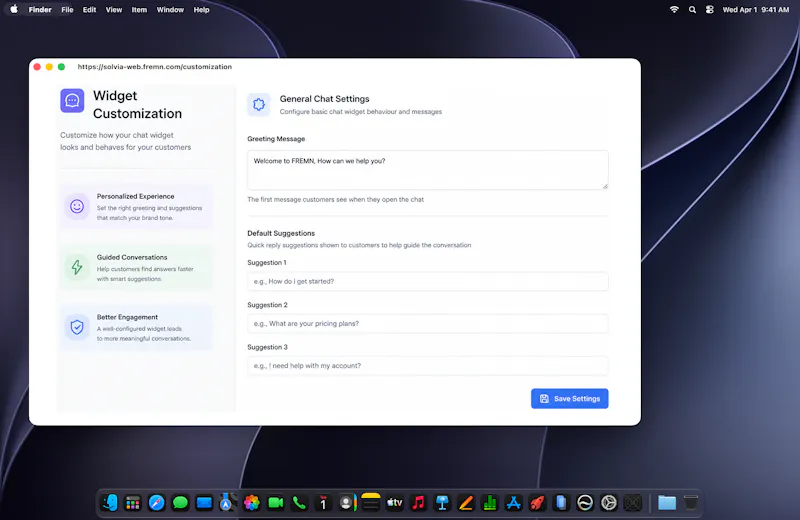Open Messages from the dock
Screen dimensions: 800x520
[180, 503]
